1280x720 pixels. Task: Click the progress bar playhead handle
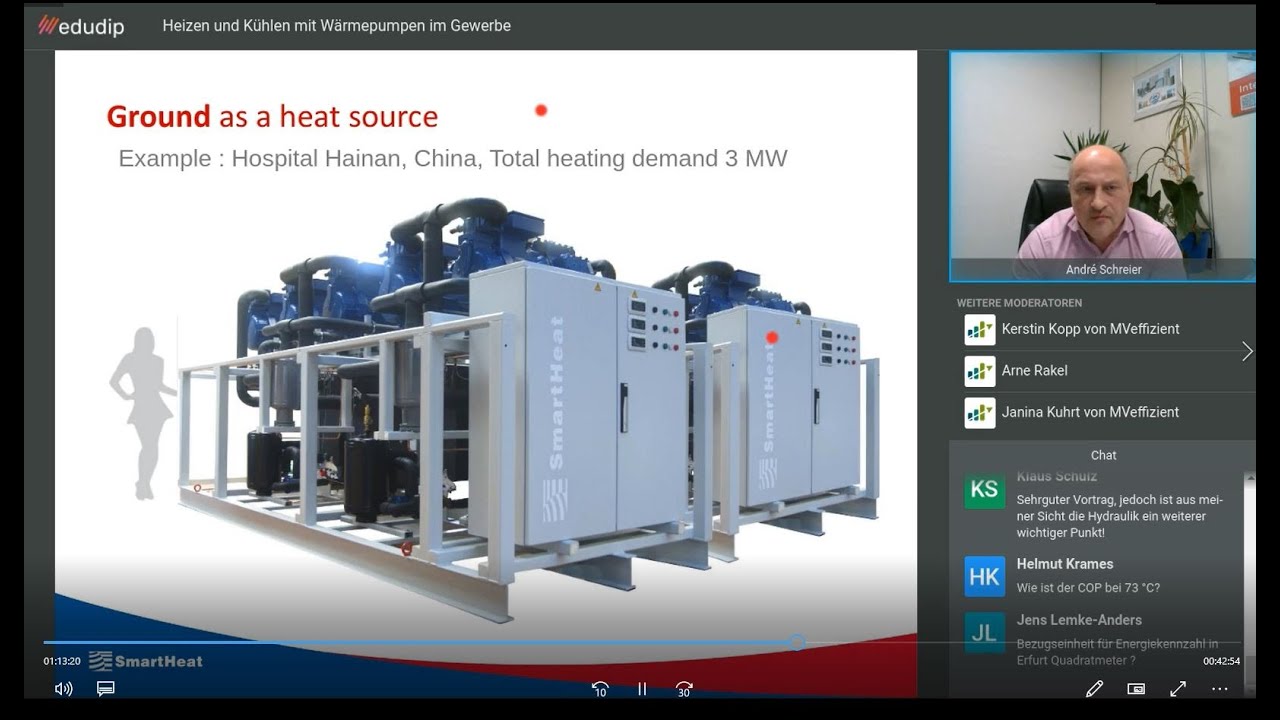[797, 642]
